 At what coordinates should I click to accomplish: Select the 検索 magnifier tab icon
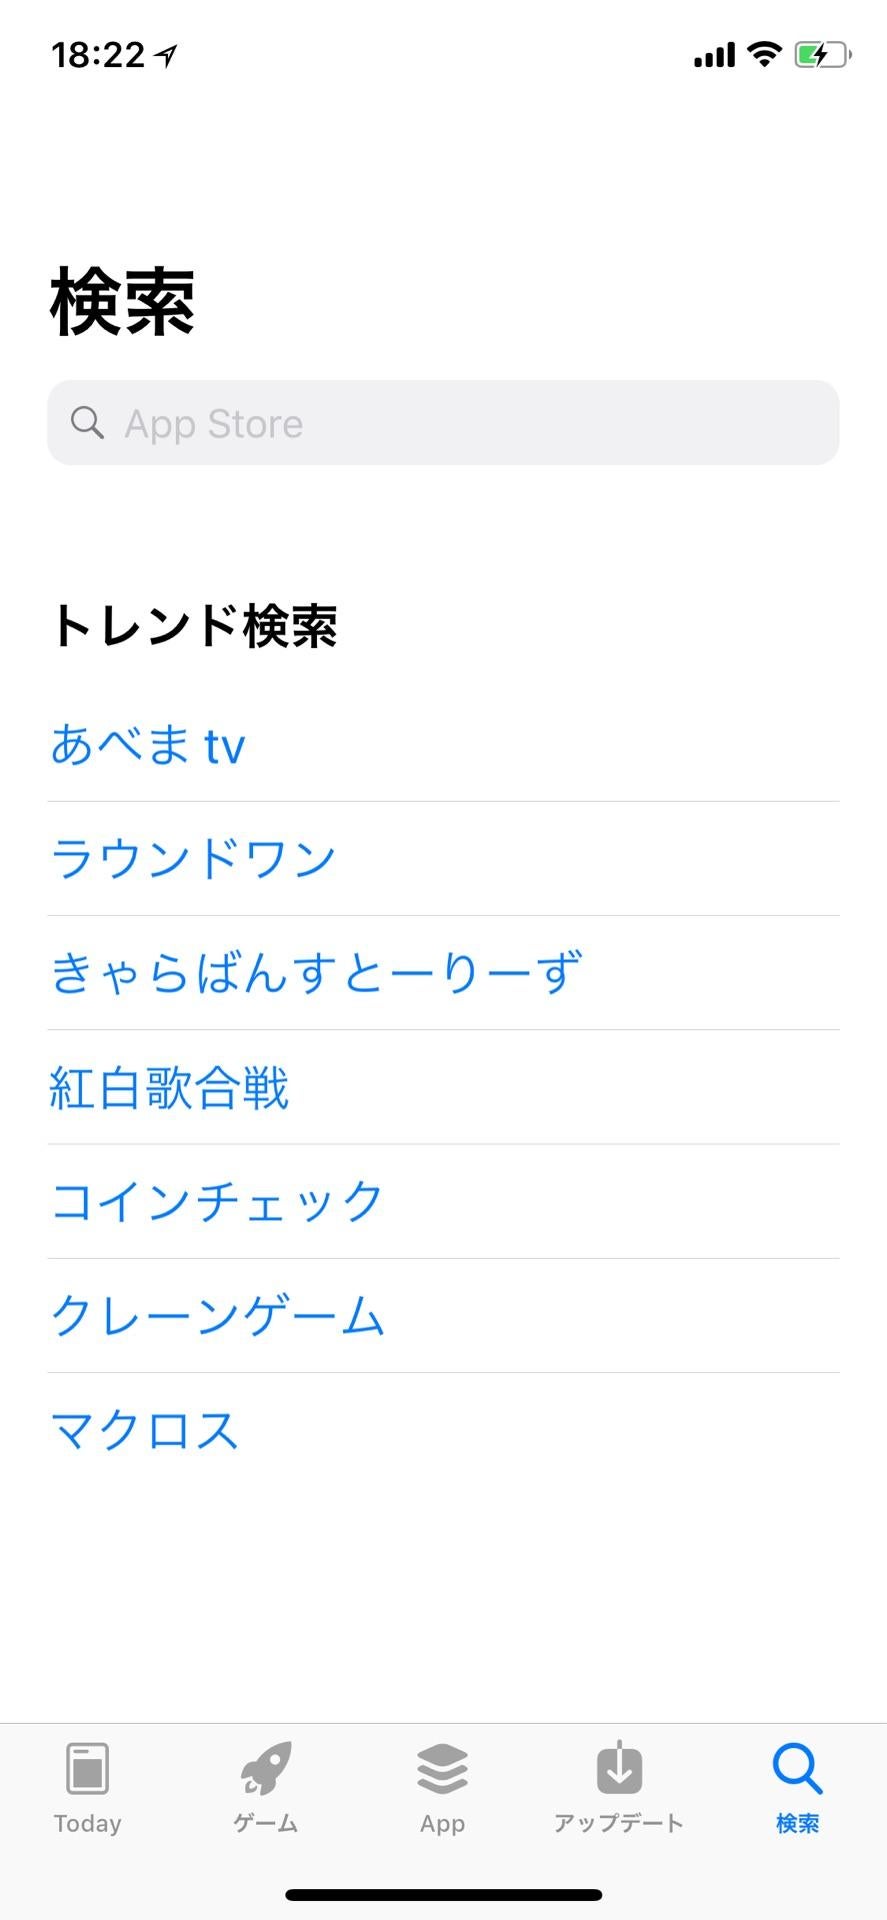click(x=797, y=1769)
